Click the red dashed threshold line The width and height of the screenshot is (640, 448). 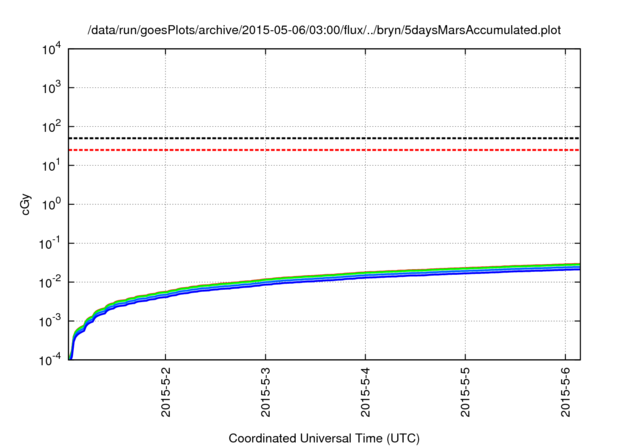(324, 150)
